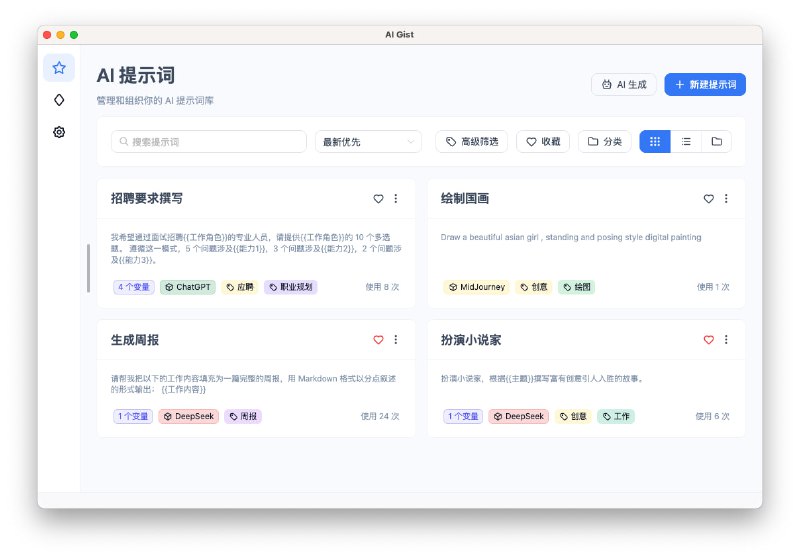The height and width of the screenshot is (558, 800).
Task: Click the ChatGPT tag on 招聘要求撰写
Action: point(188,287)
